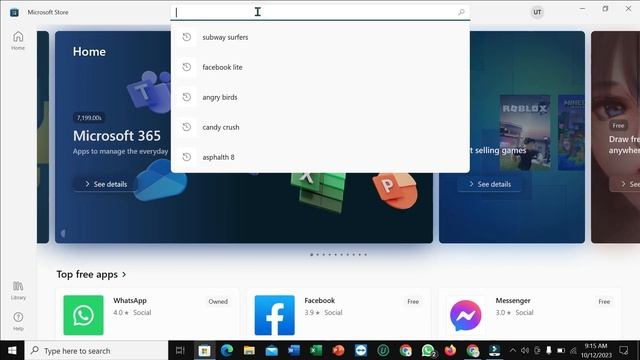Click the Windows taskbar search box
This screenshot has width=640, height=360.
(97, 351)
